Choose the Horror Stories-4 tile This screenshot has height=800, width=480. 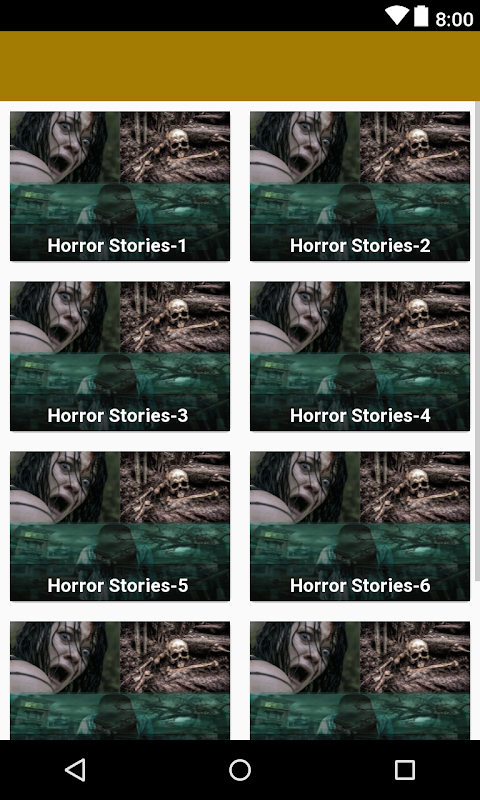click(x=360, y=356)
